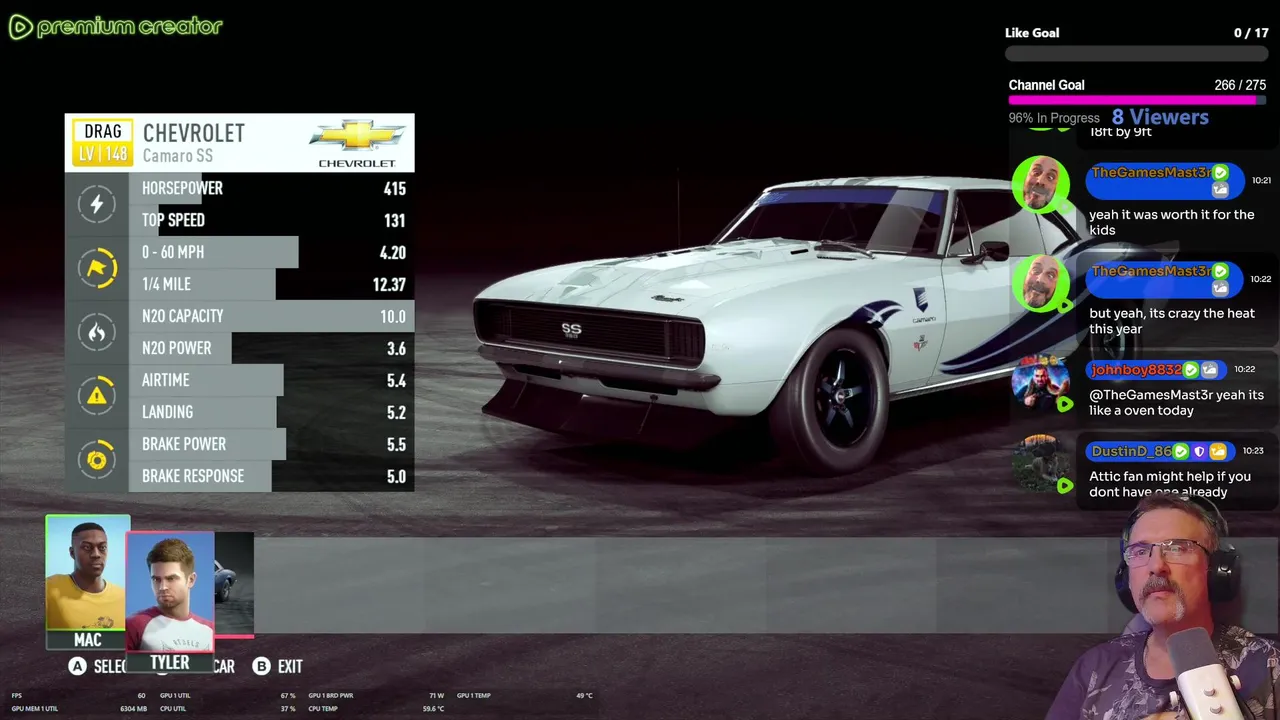Click the "Brake Response" stat label
1280x720 pixels.
193,476
